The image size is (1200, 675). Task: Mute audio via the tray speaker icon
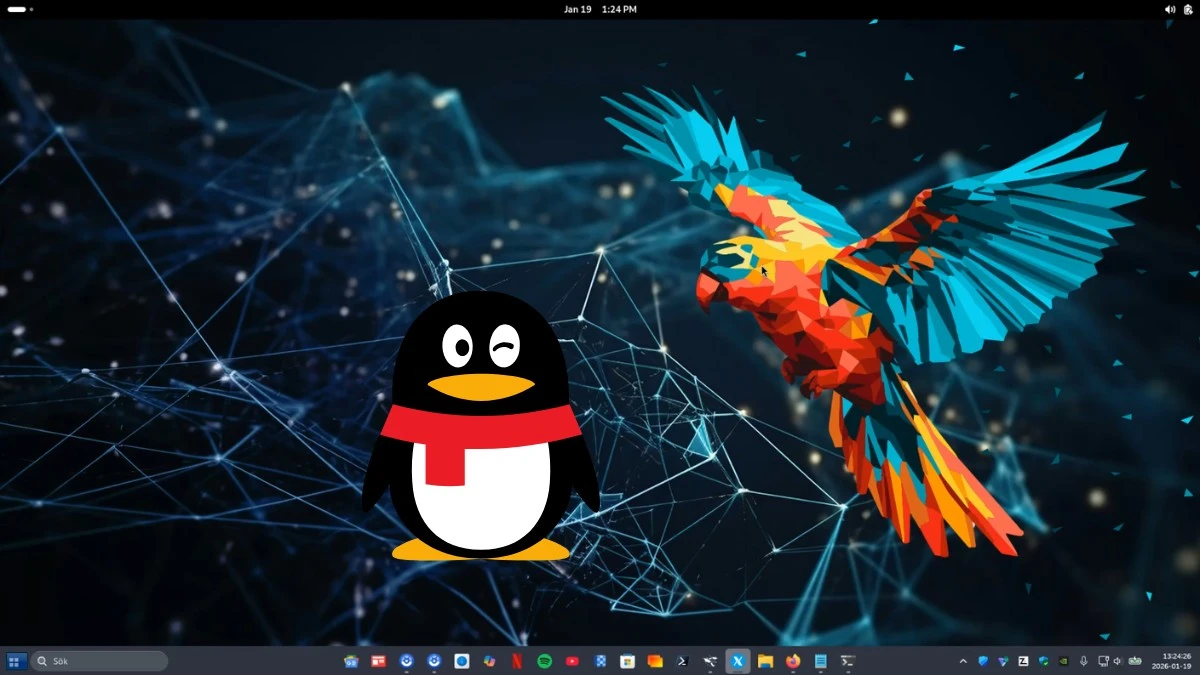point(1118,661)
